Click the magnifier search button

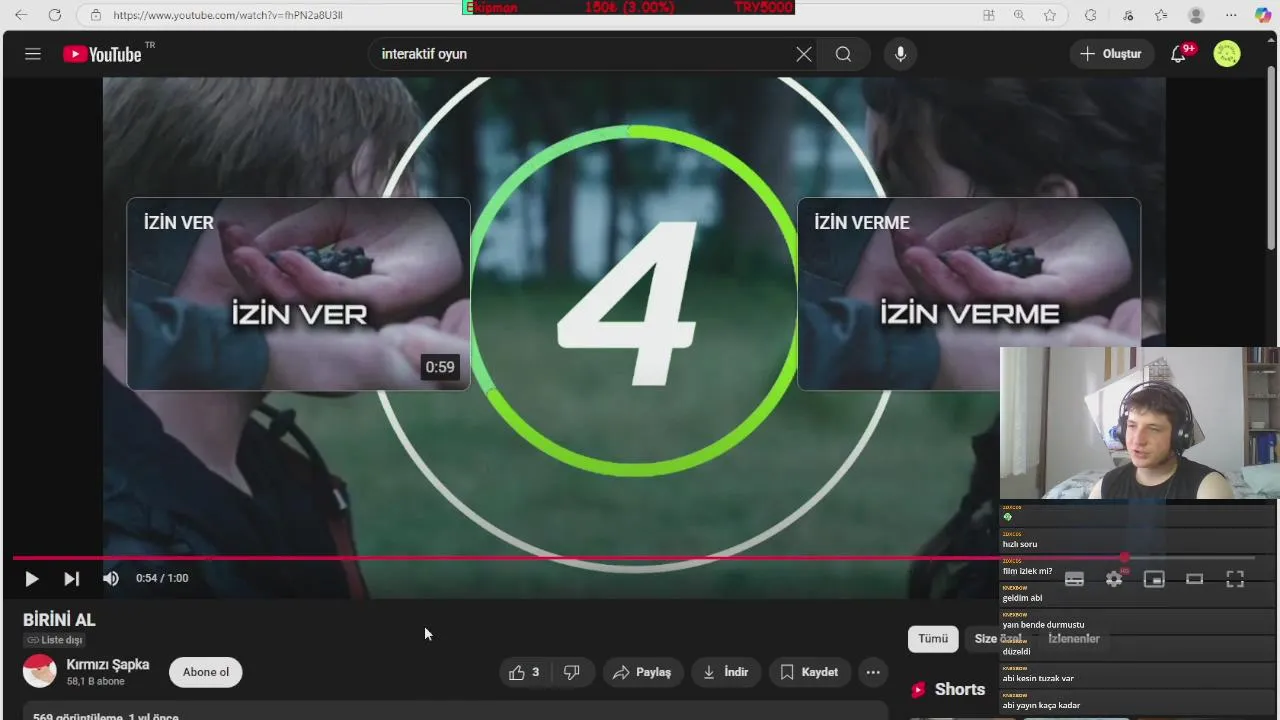[x=844, y=54]
